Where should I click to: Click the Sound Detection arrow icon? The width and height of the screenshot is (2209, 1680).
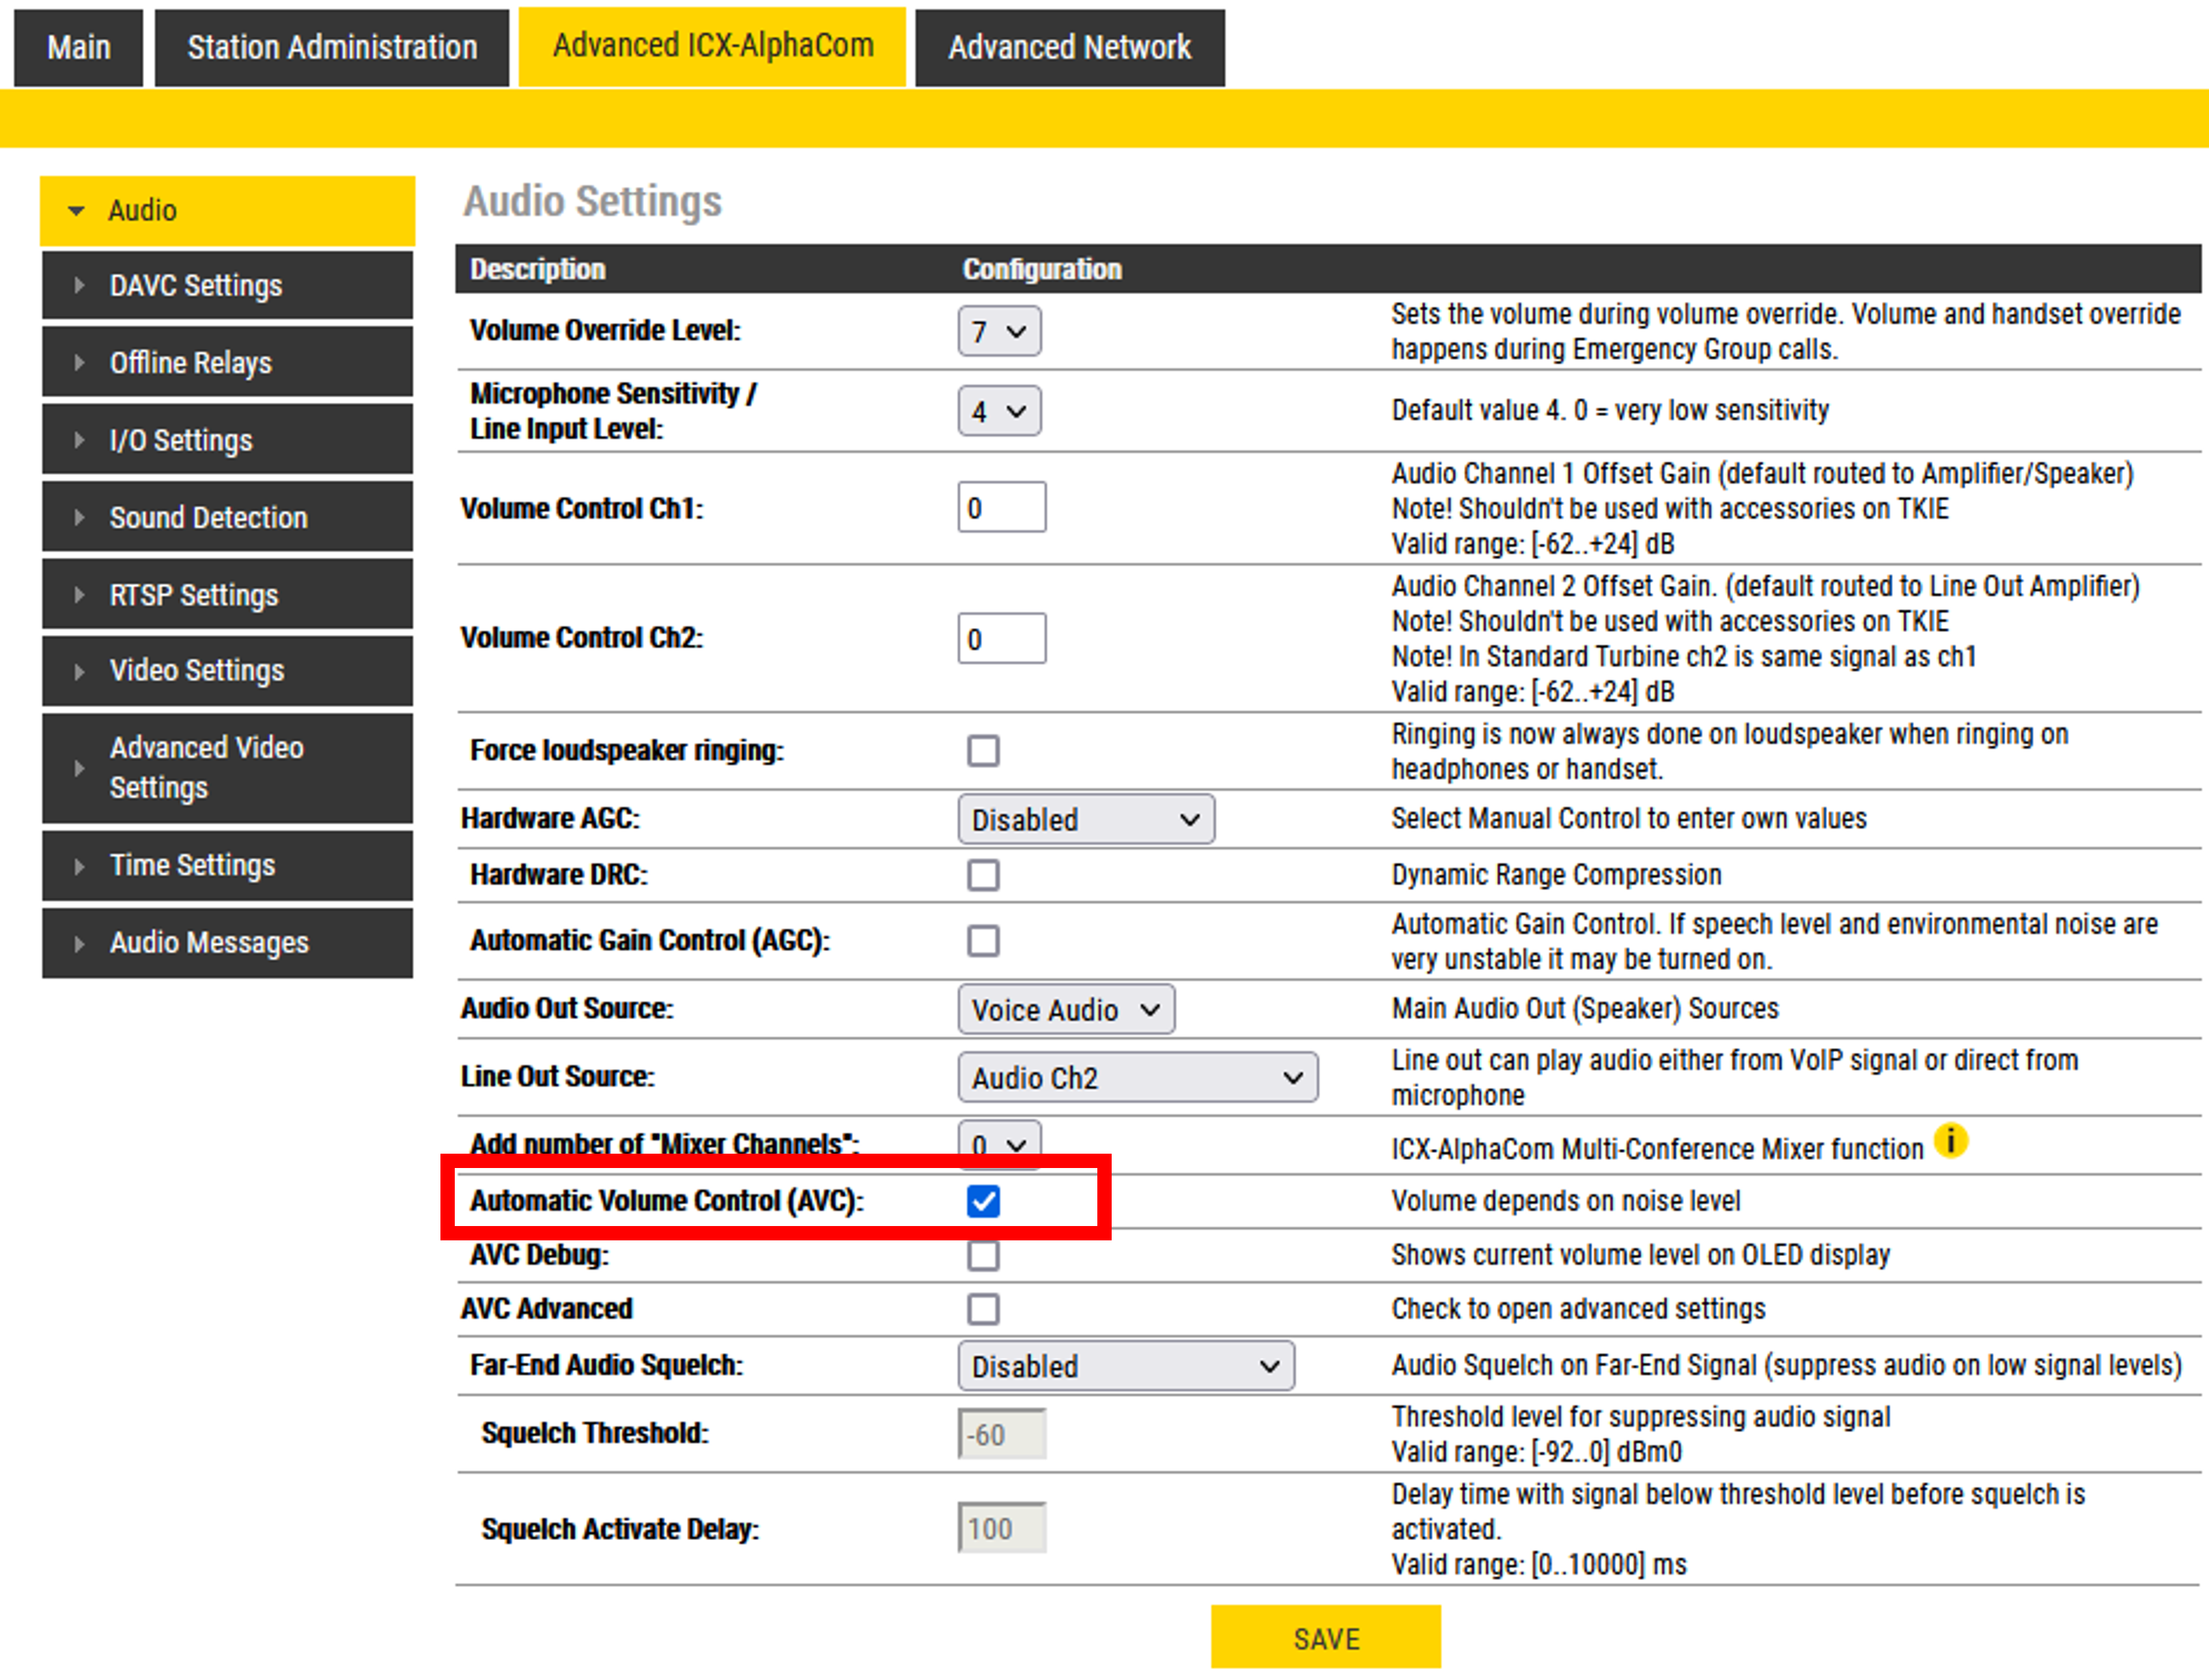pos(79,517)
